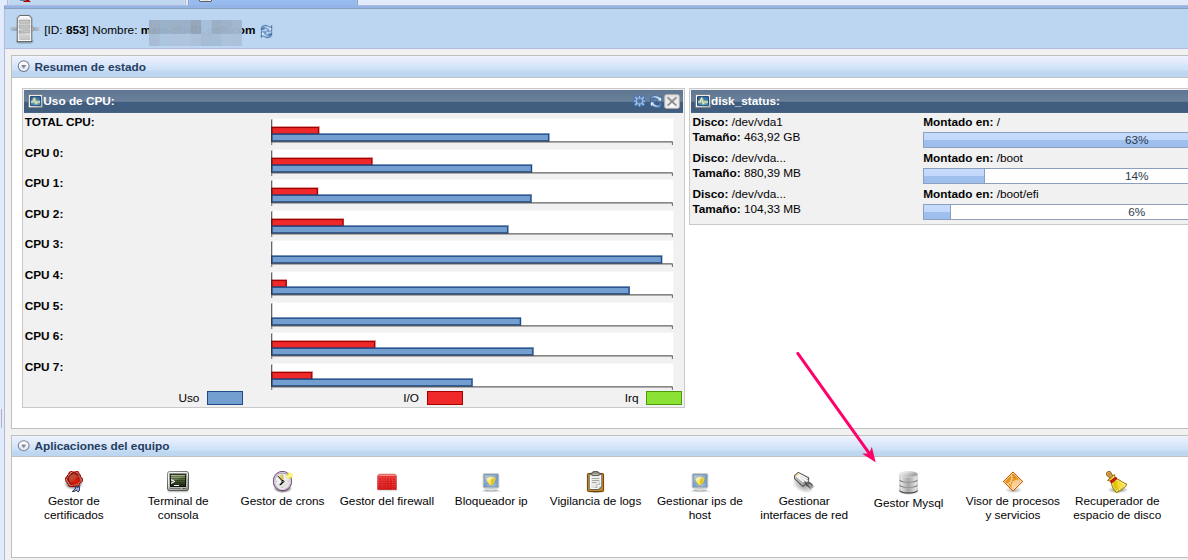Open Gestionar interfaces de red
Image resolution: width=1188 pixels, height=560 pixels.
coord(804,482)
